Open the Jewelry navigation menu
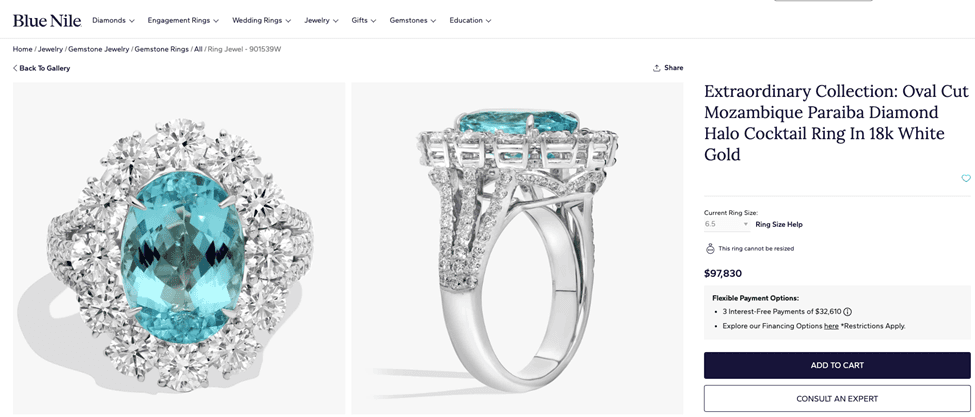This screenshot has height=417, width=975. click(x=321, y=21)
